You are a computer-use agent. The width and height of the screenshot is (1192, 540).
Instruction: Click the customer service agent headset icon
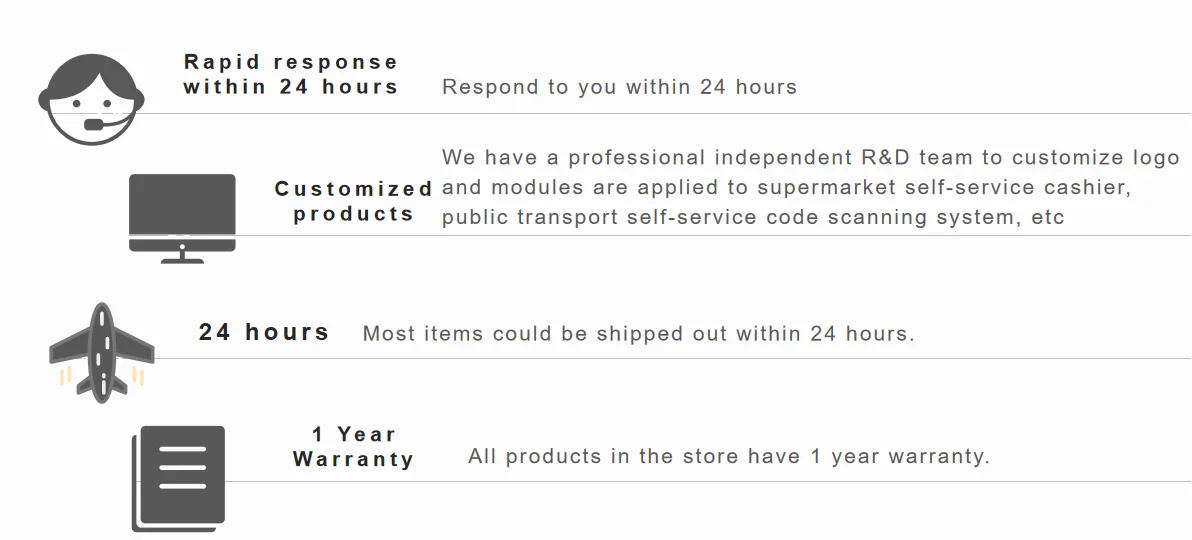tap(92, 100)
